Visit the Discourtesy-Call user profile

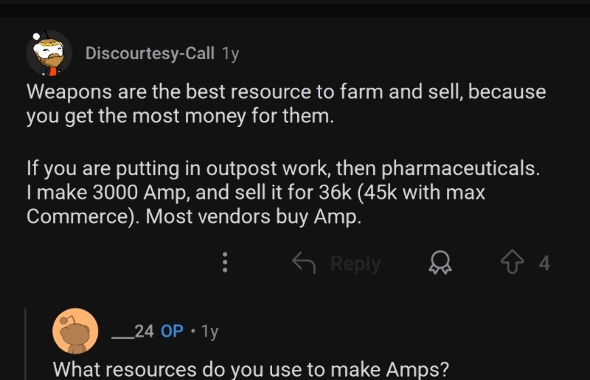(x=150, y=53)
